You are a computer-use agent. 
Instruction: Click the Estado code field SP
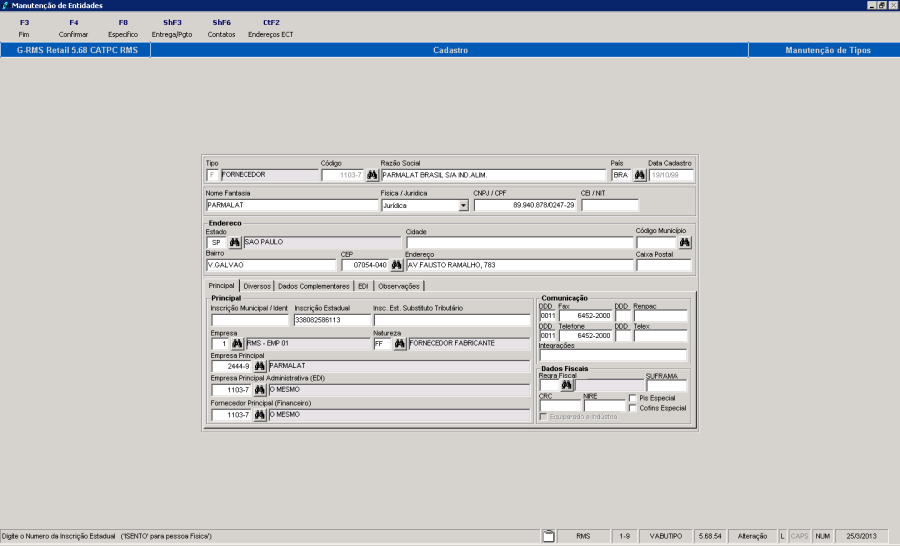(216, 242)
